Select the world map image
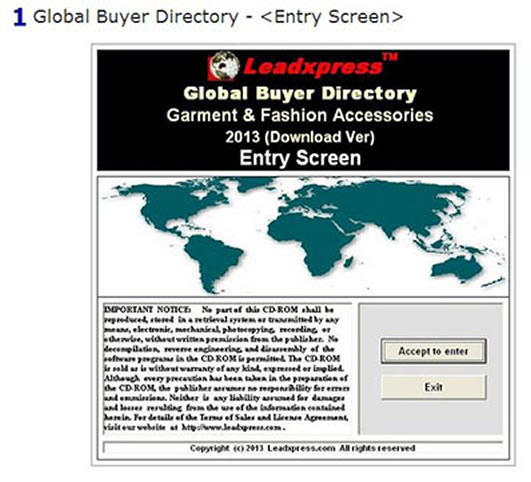531x482 pixels. point(303,236)
